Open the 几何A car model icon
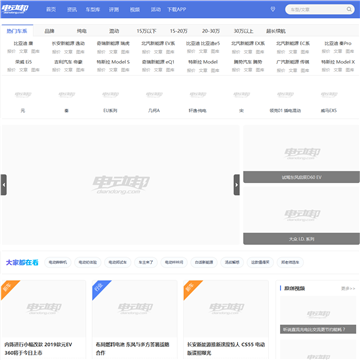 154,100
